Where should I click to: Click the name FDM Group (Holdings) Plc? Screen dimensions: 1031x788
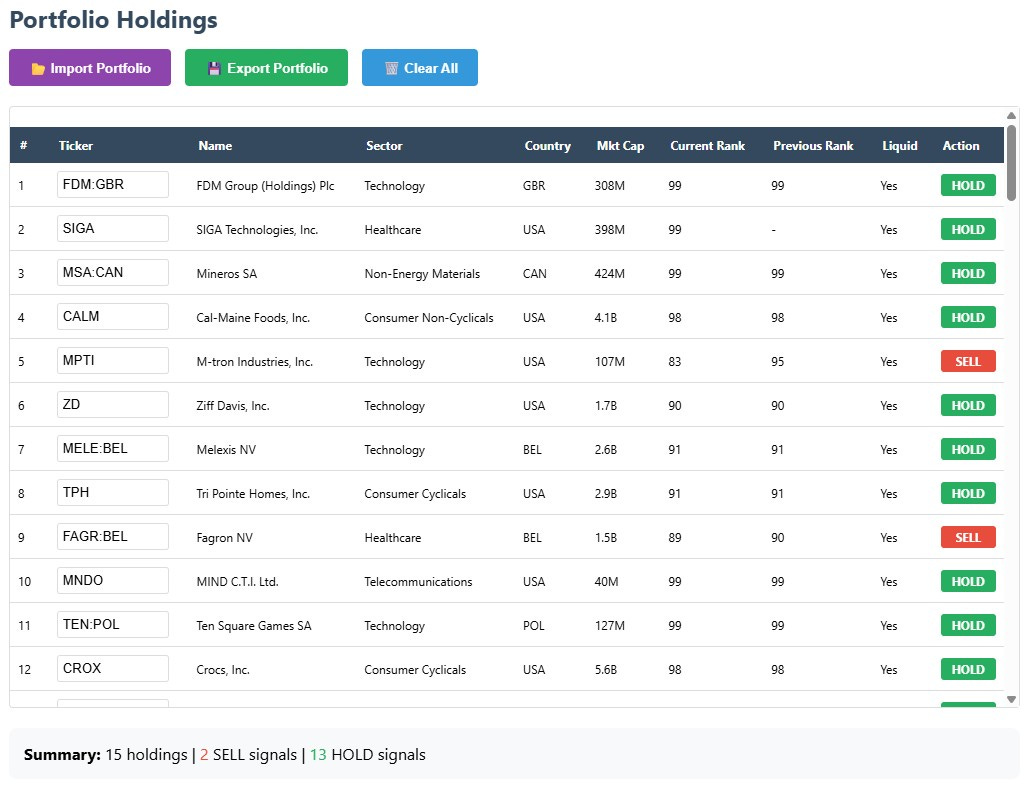265,186
